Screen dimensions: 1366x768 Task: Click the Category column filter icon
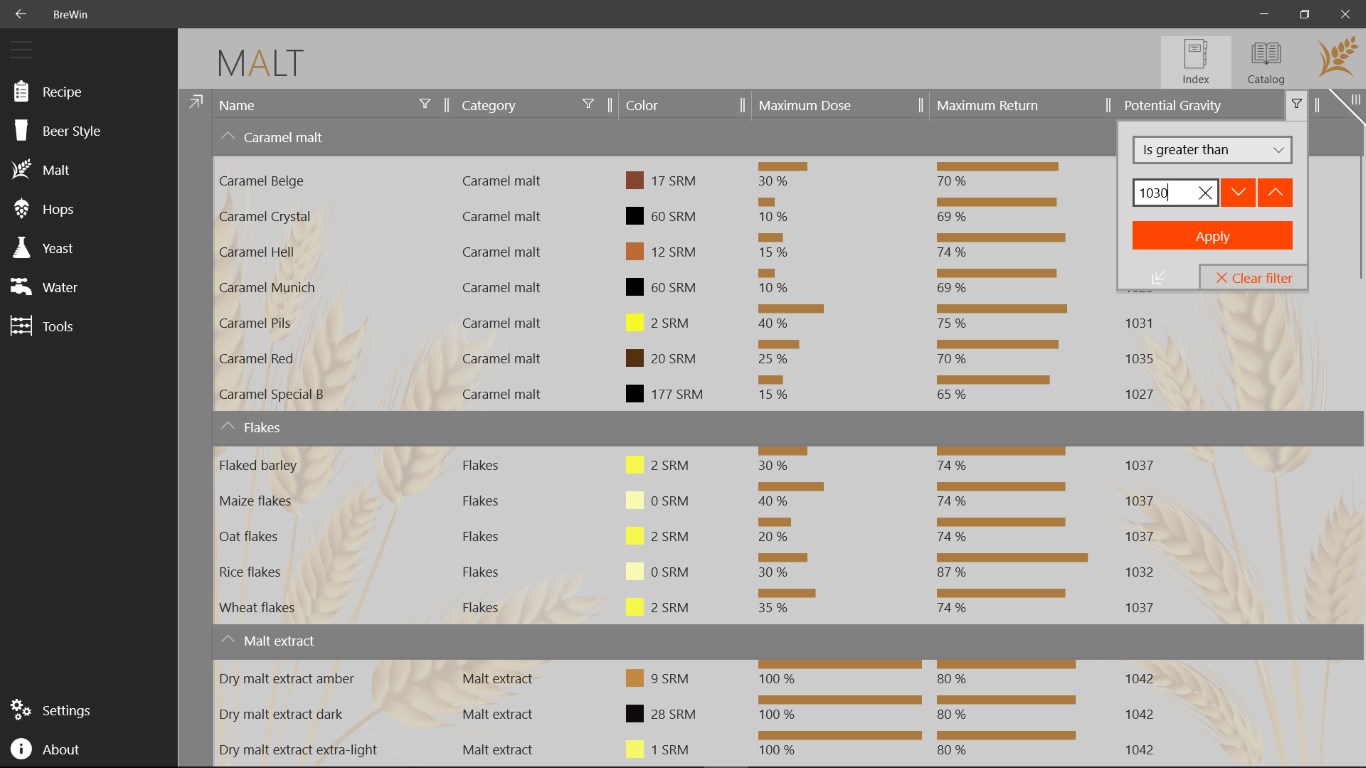[x=588, y=104]
